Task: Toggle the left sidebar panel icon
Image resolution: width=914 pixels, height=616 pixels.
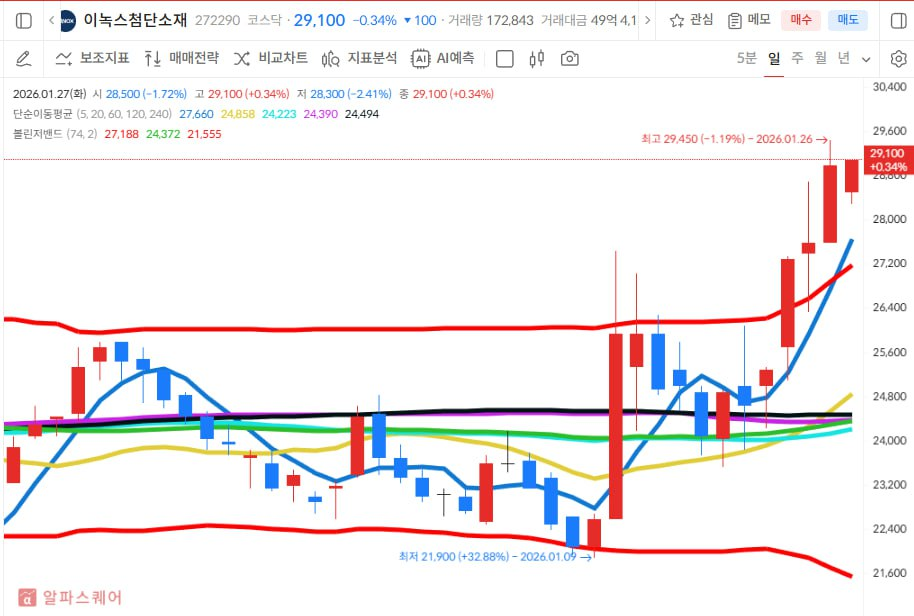Action: tap(24, 20)
